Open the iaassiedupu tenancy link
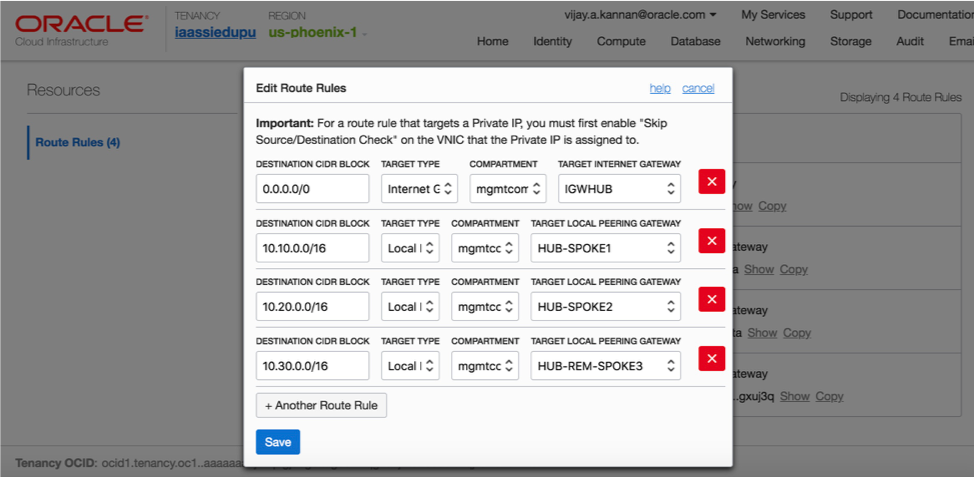Image resolution: width=974 pixels, height=477 pixels. click(216, 33)
